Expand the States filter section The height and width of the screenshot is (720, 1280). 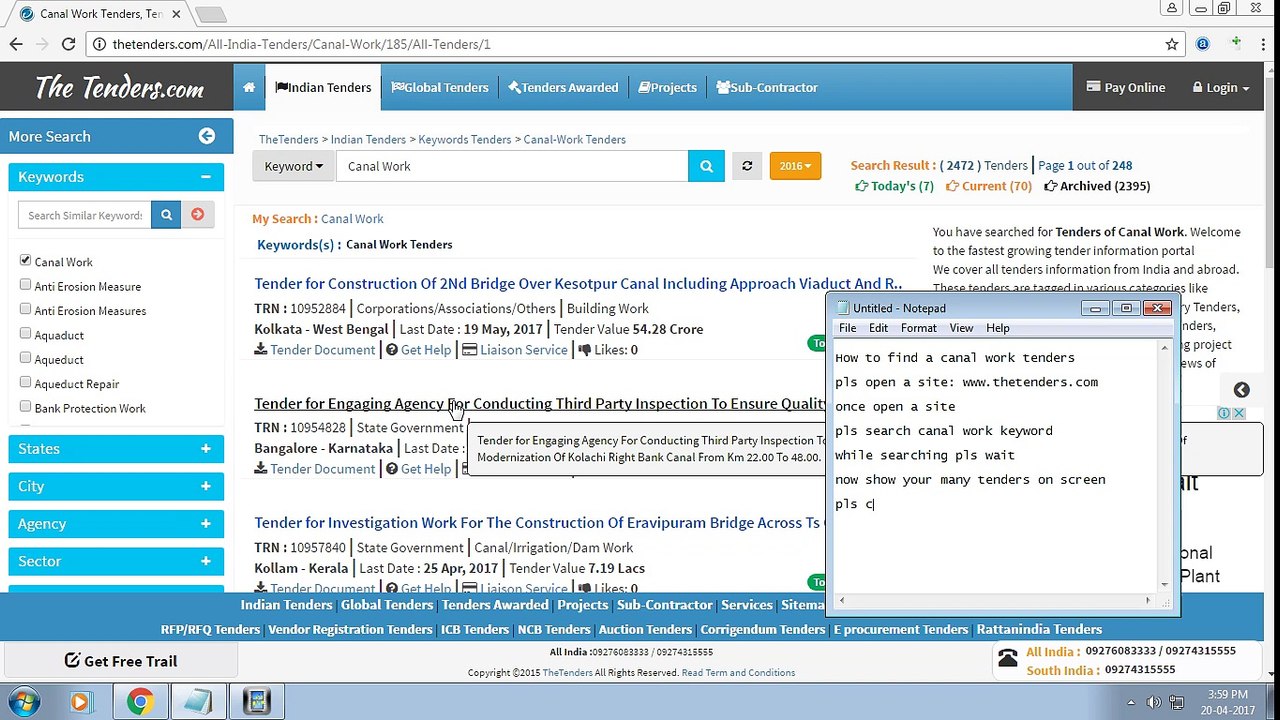[116, 449]
